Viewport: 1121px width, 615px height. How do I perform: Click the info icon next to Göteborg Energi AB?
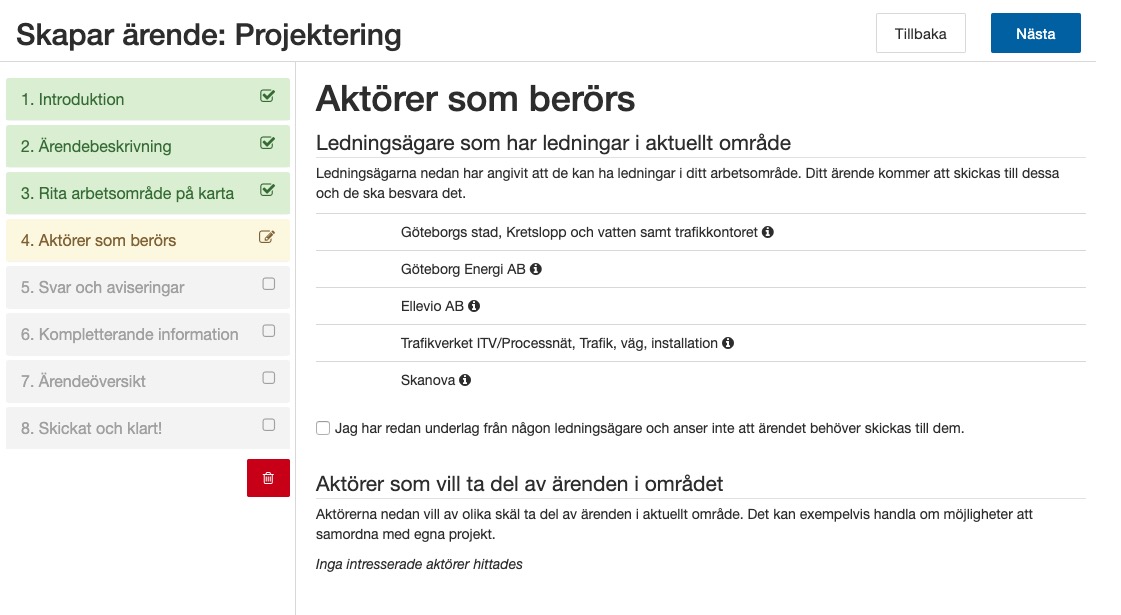[537, 268]
